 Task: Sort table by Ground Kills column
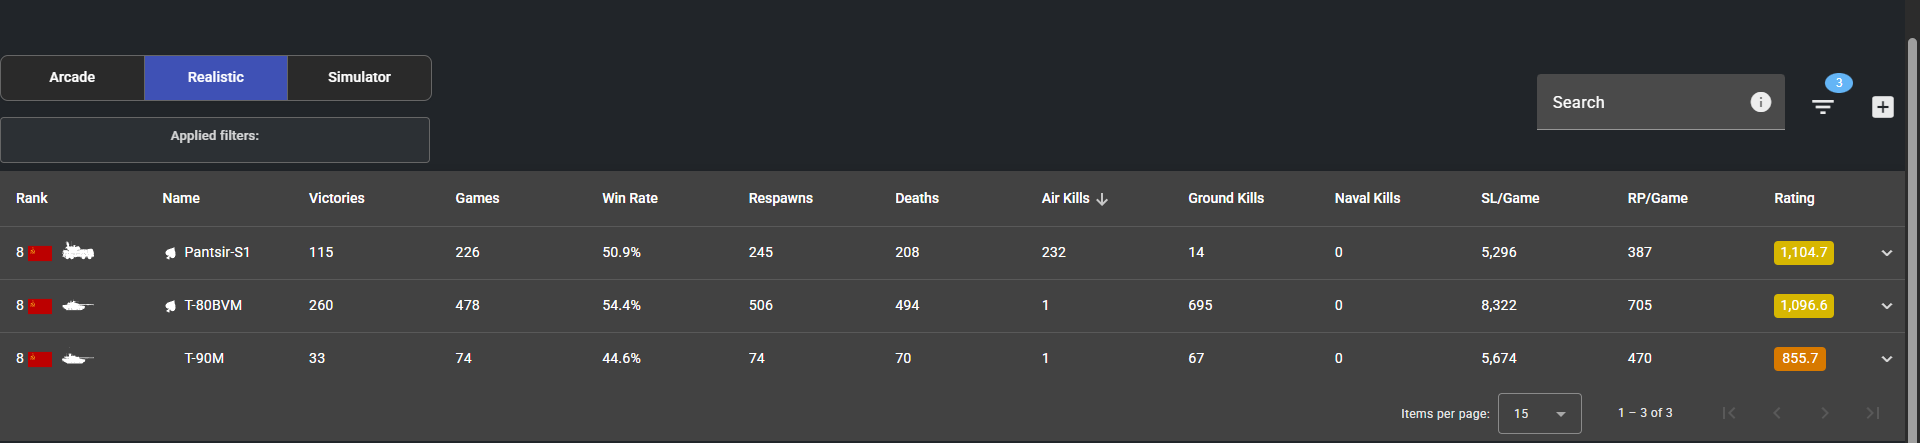point(1225,199)
